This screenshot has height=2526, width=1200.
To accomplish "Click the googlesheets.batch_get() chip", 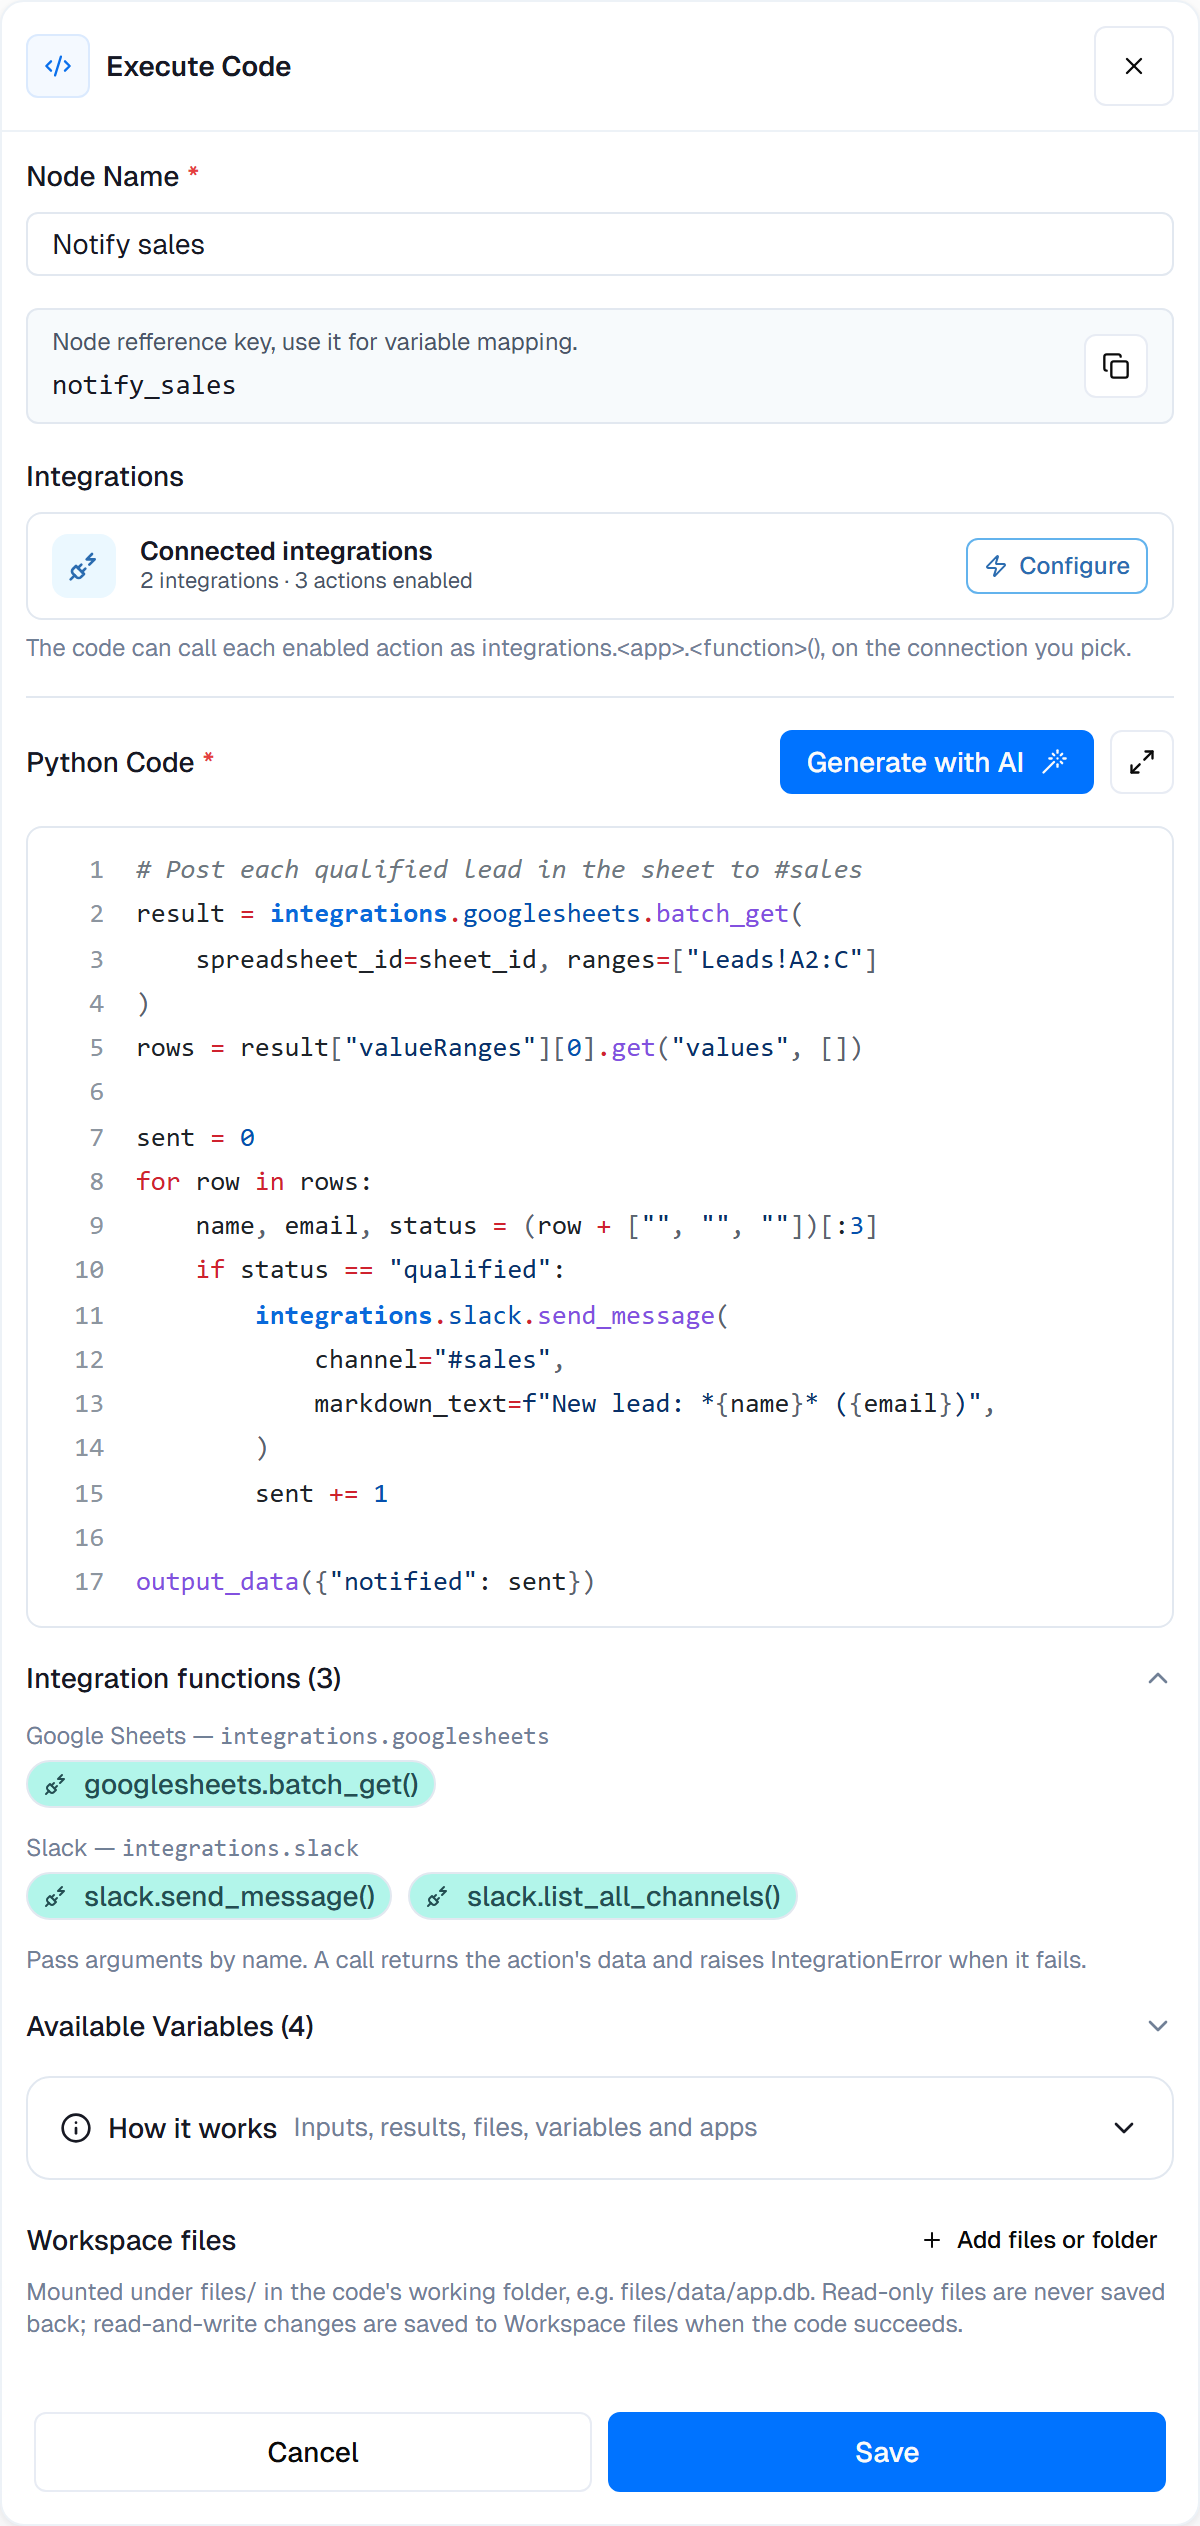I will tap(231, 1784).
